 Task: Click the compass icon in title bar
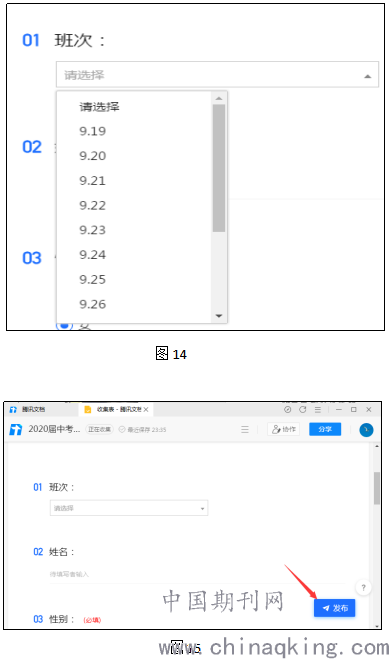tap(287, 409)
